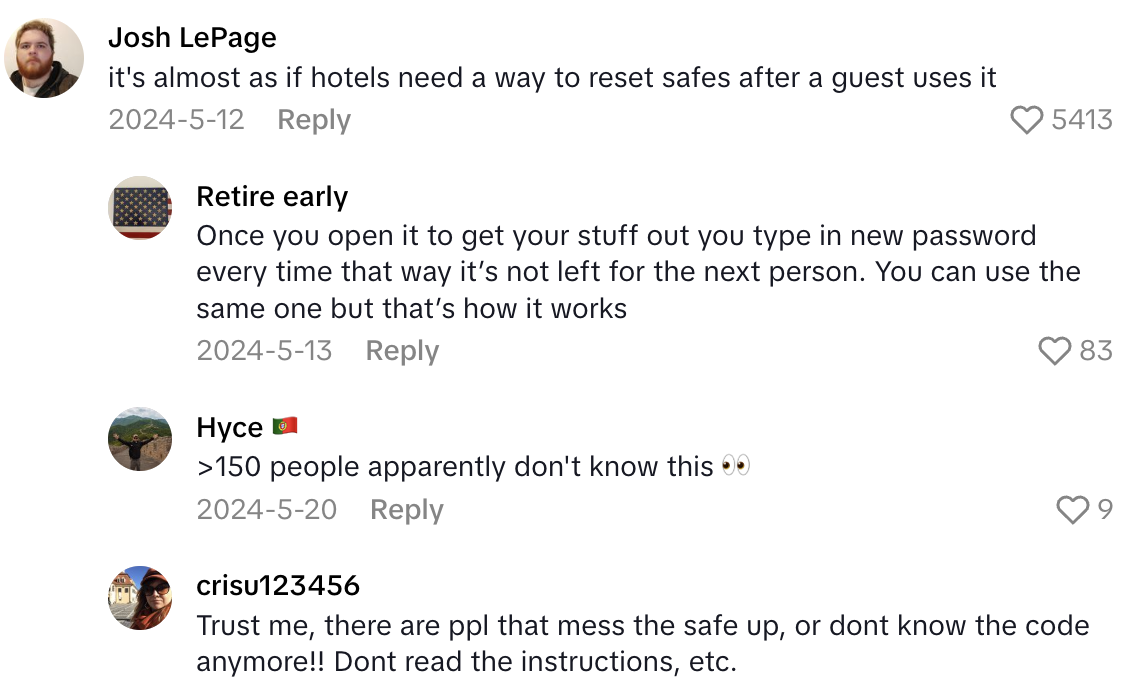Click the username Josh LePage
This screenshot has height=688, width=1146.
tap(194, 37)
